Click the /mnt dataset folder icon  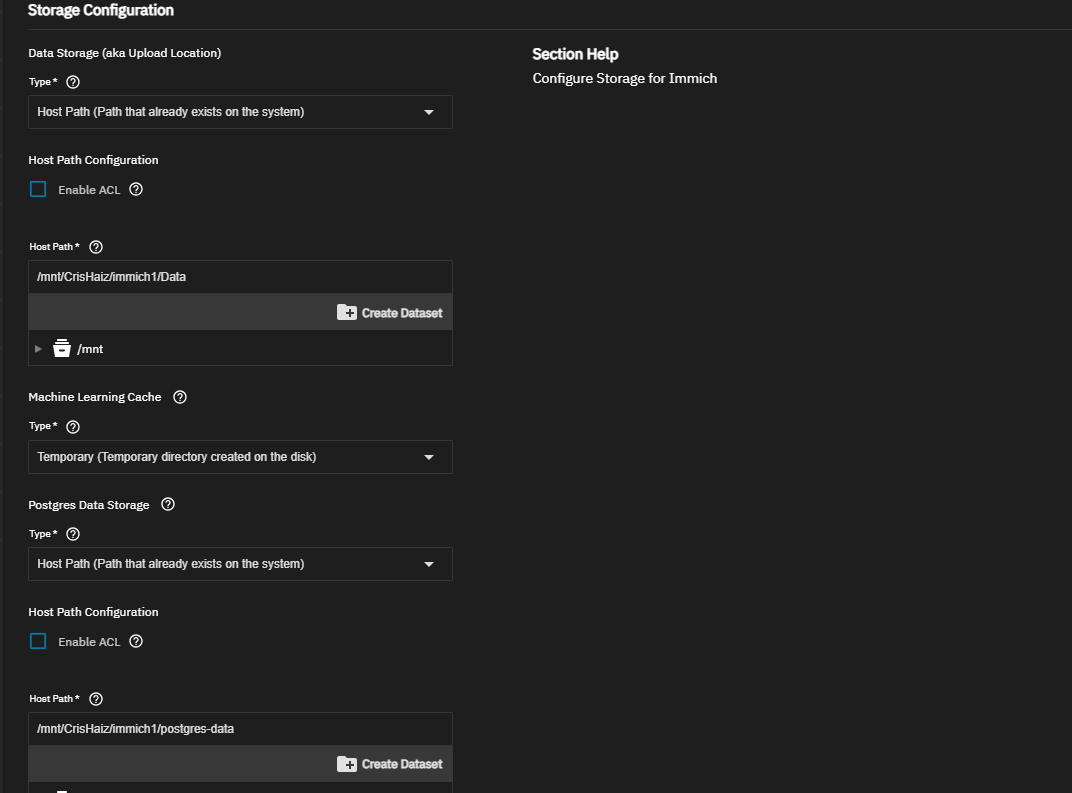pyautogui.click(x=62, y=349)
